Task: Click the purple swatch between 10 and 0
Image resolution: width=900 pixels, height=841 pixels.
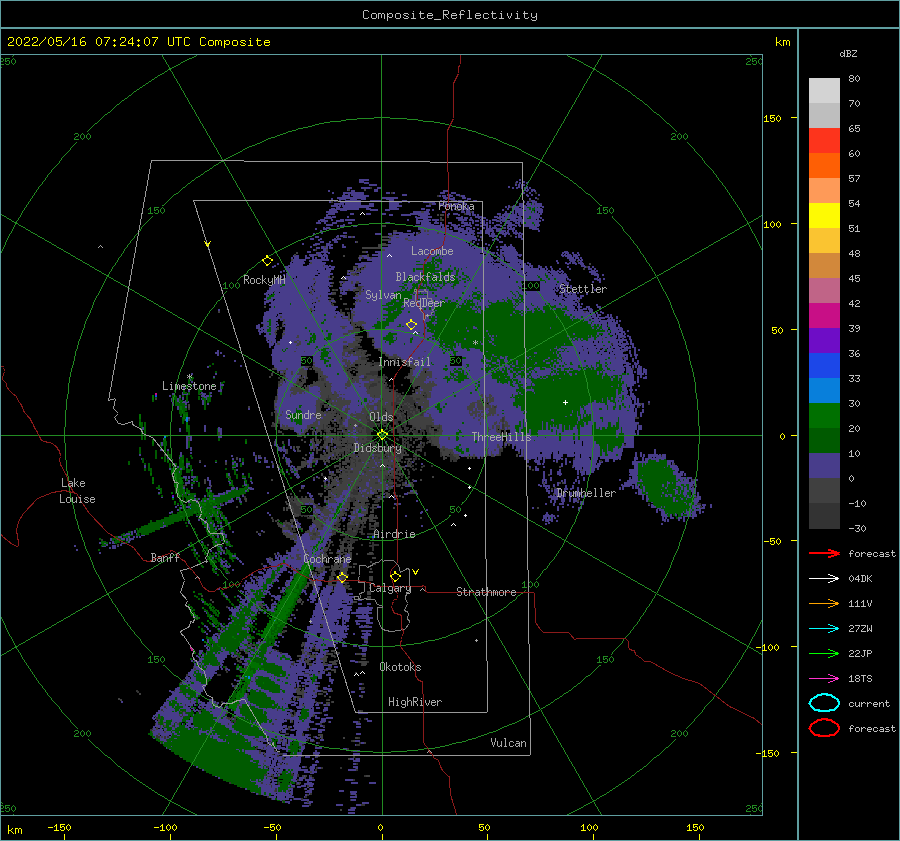Action: point(824,466)
